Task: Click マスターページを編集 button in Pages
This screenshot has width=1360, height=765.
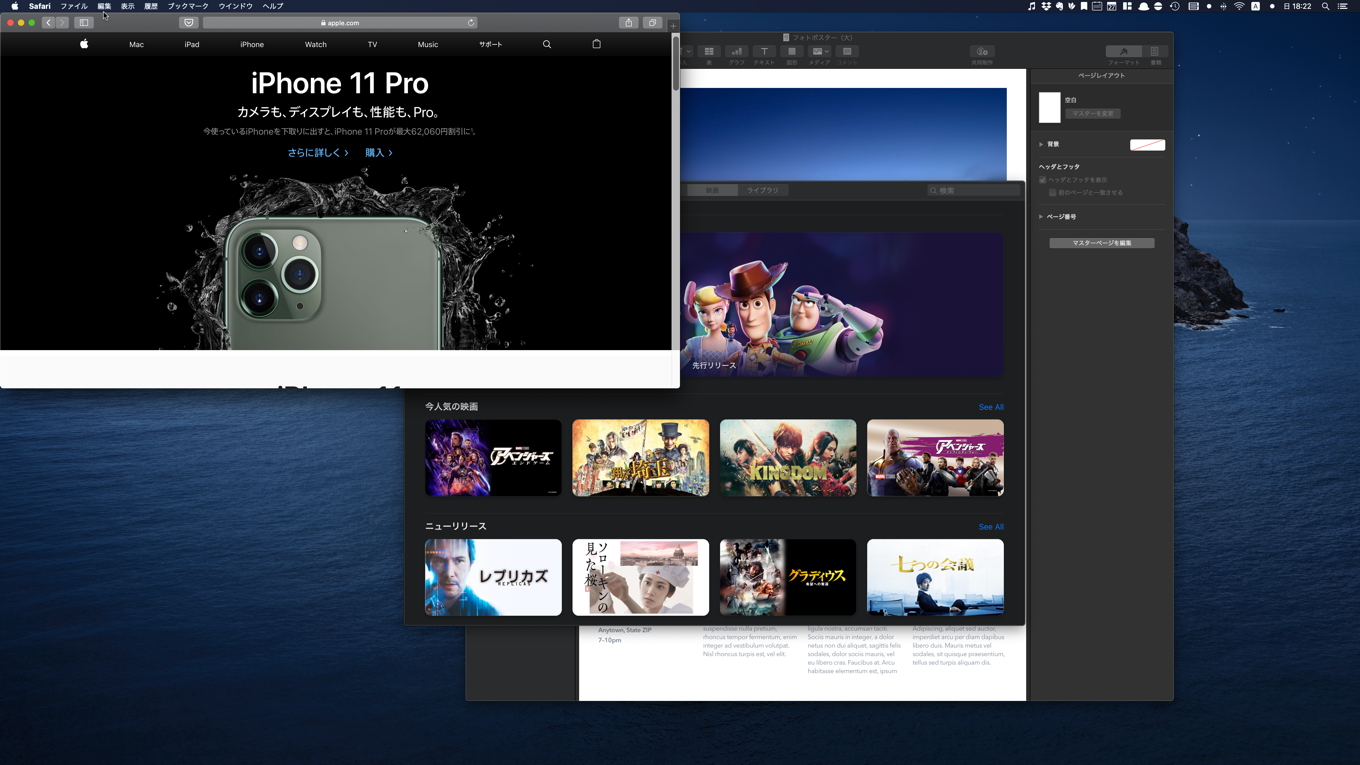Action: (x=1101, y=243)
